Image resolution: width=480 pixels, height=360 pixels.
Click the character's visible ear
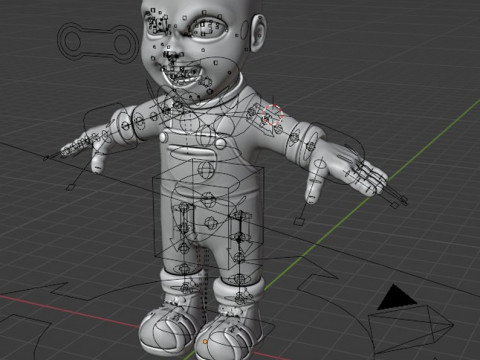258,33
